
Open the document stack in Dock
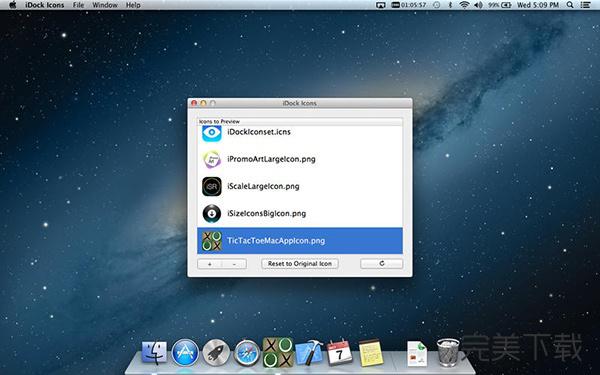417,353
